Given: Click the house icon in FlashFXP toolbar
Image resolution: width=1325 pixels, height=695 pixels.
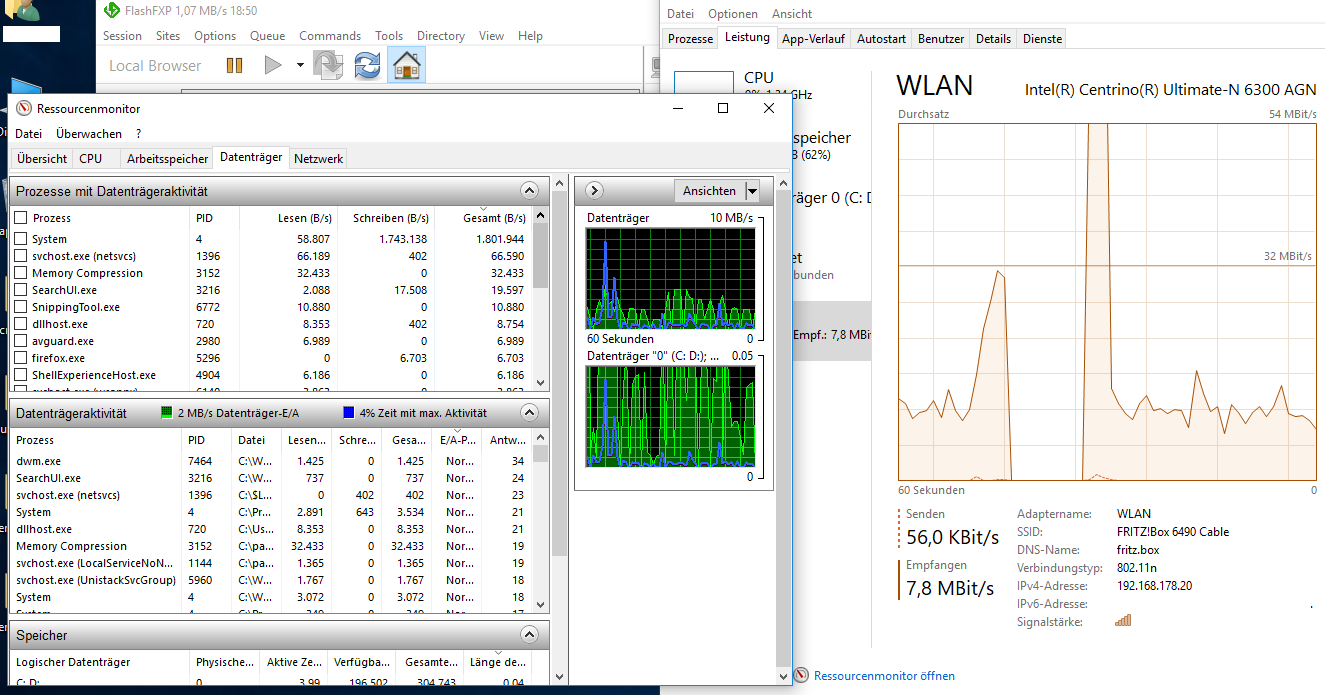Looking at the screenshot, I should 406,65.
